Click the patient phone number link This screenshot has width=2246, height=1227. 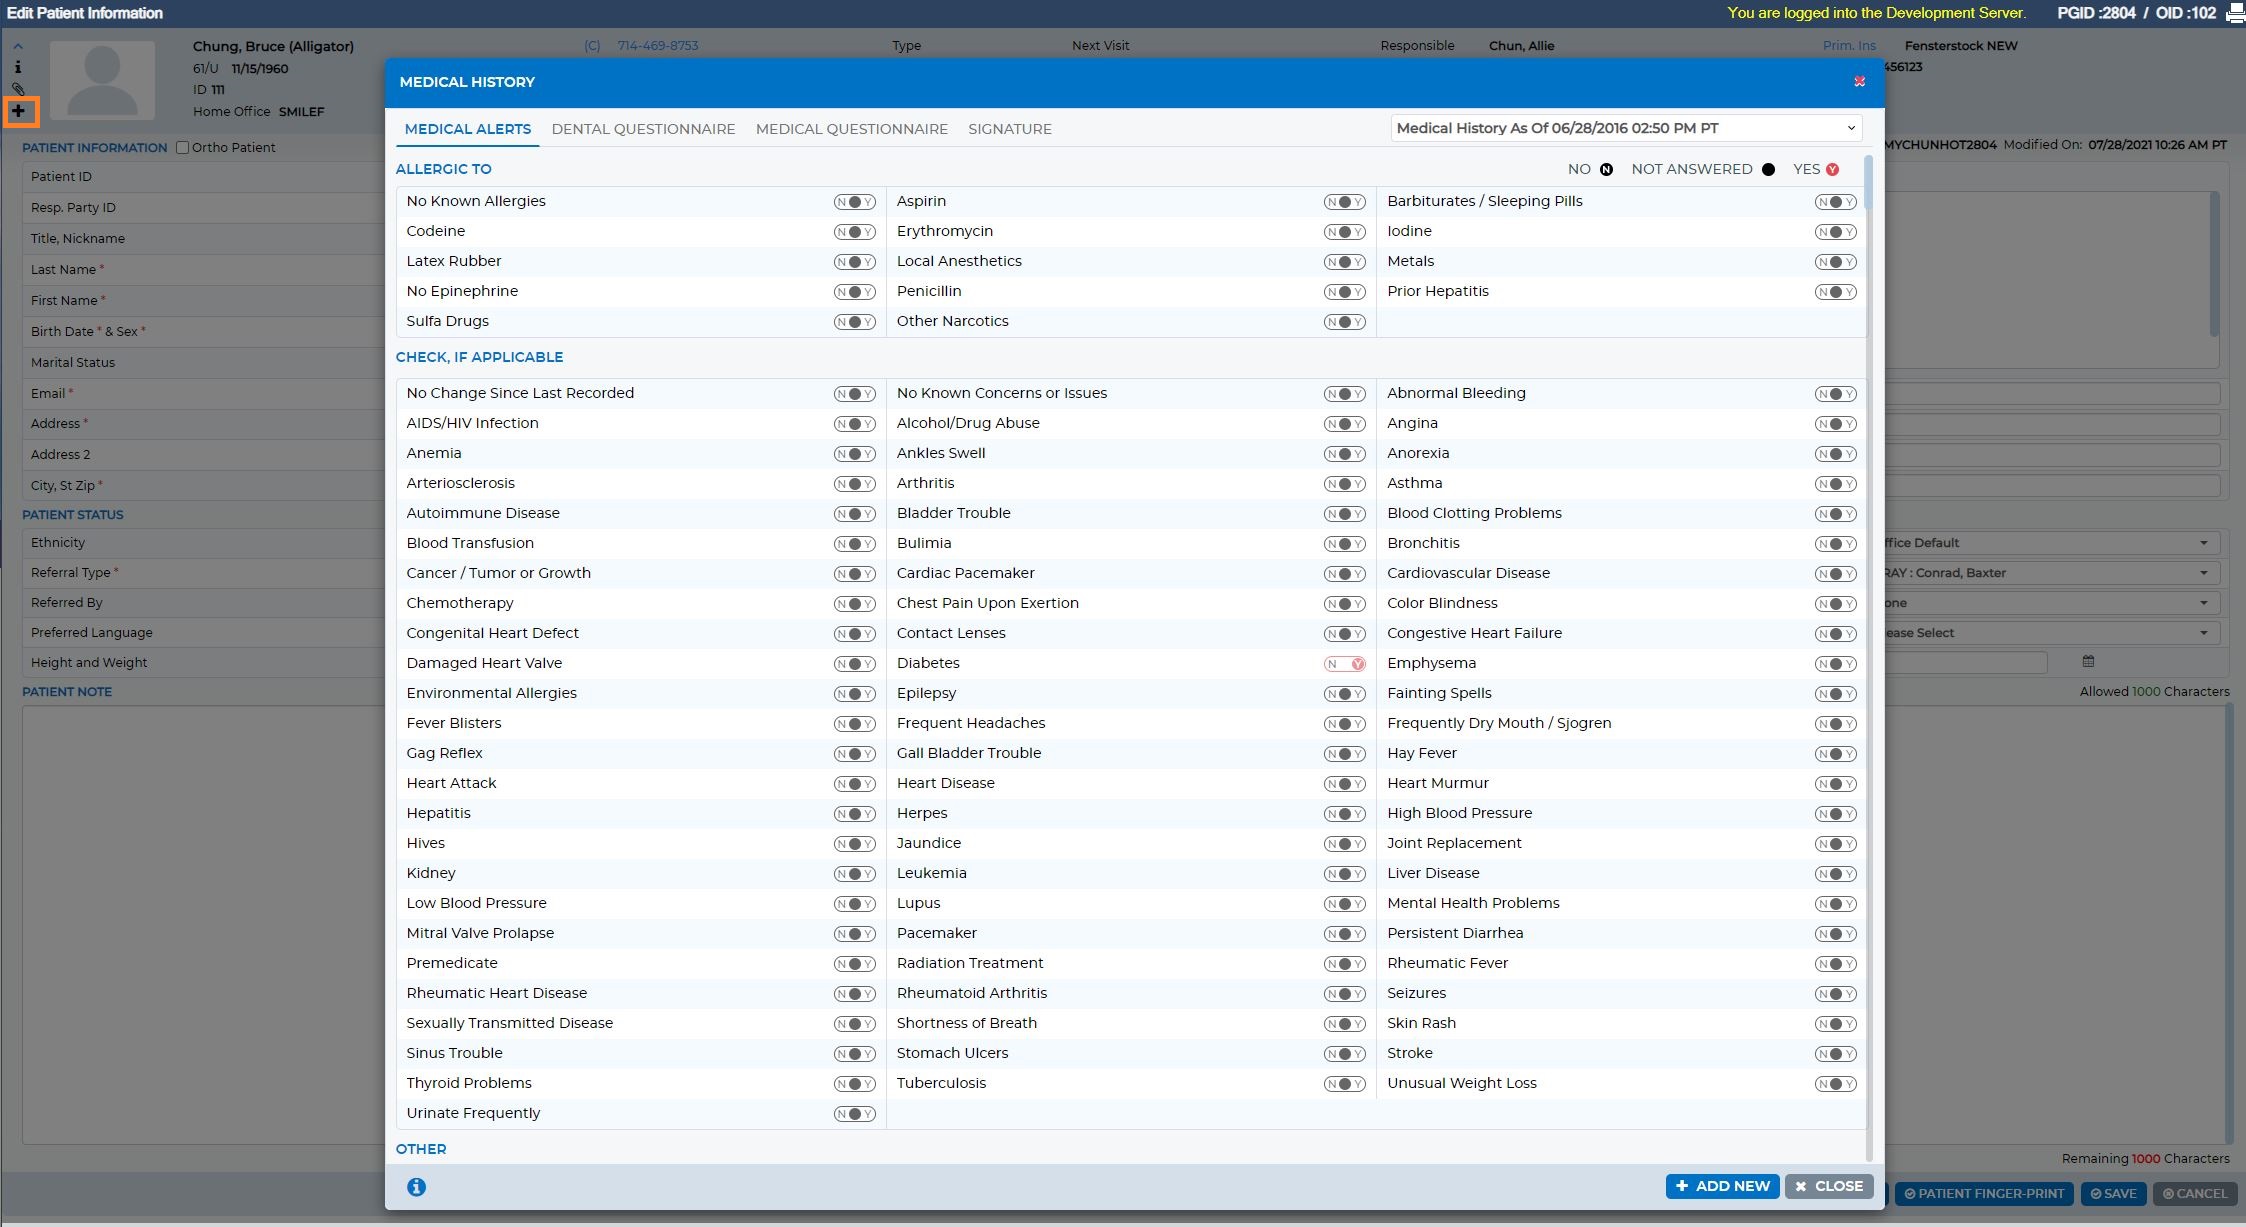[x=658, y=46]
